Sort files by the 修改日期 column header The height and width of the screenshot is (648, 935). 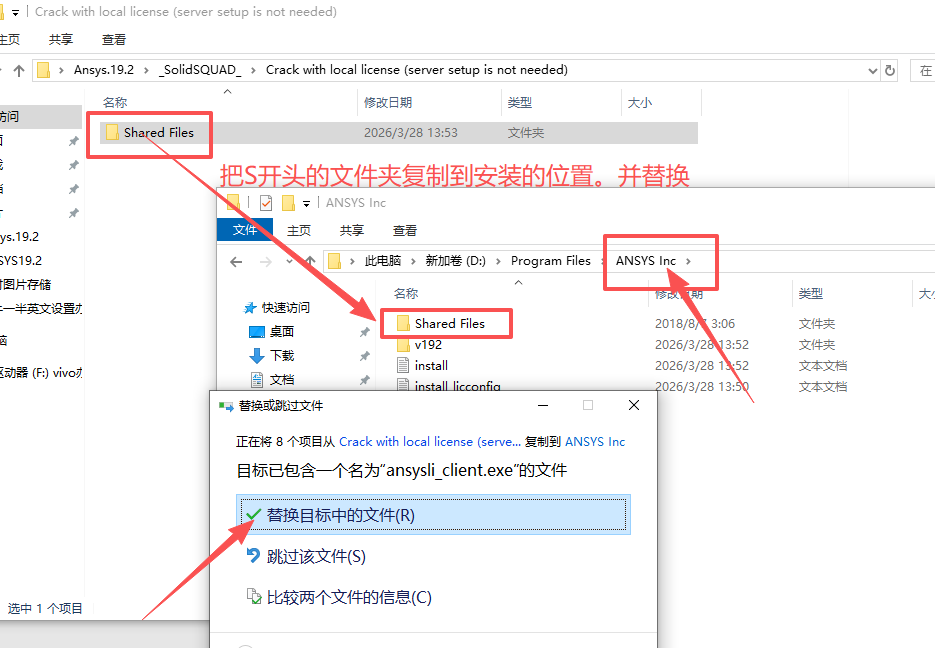(x=390, y=102)
